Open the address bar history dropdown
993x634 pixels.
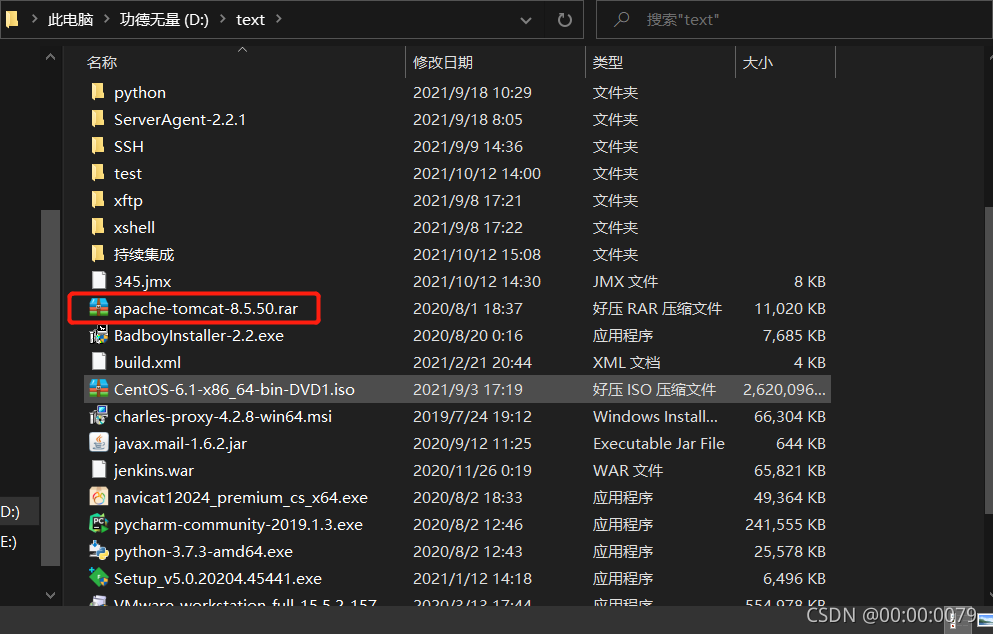click(x=526, y=20)
